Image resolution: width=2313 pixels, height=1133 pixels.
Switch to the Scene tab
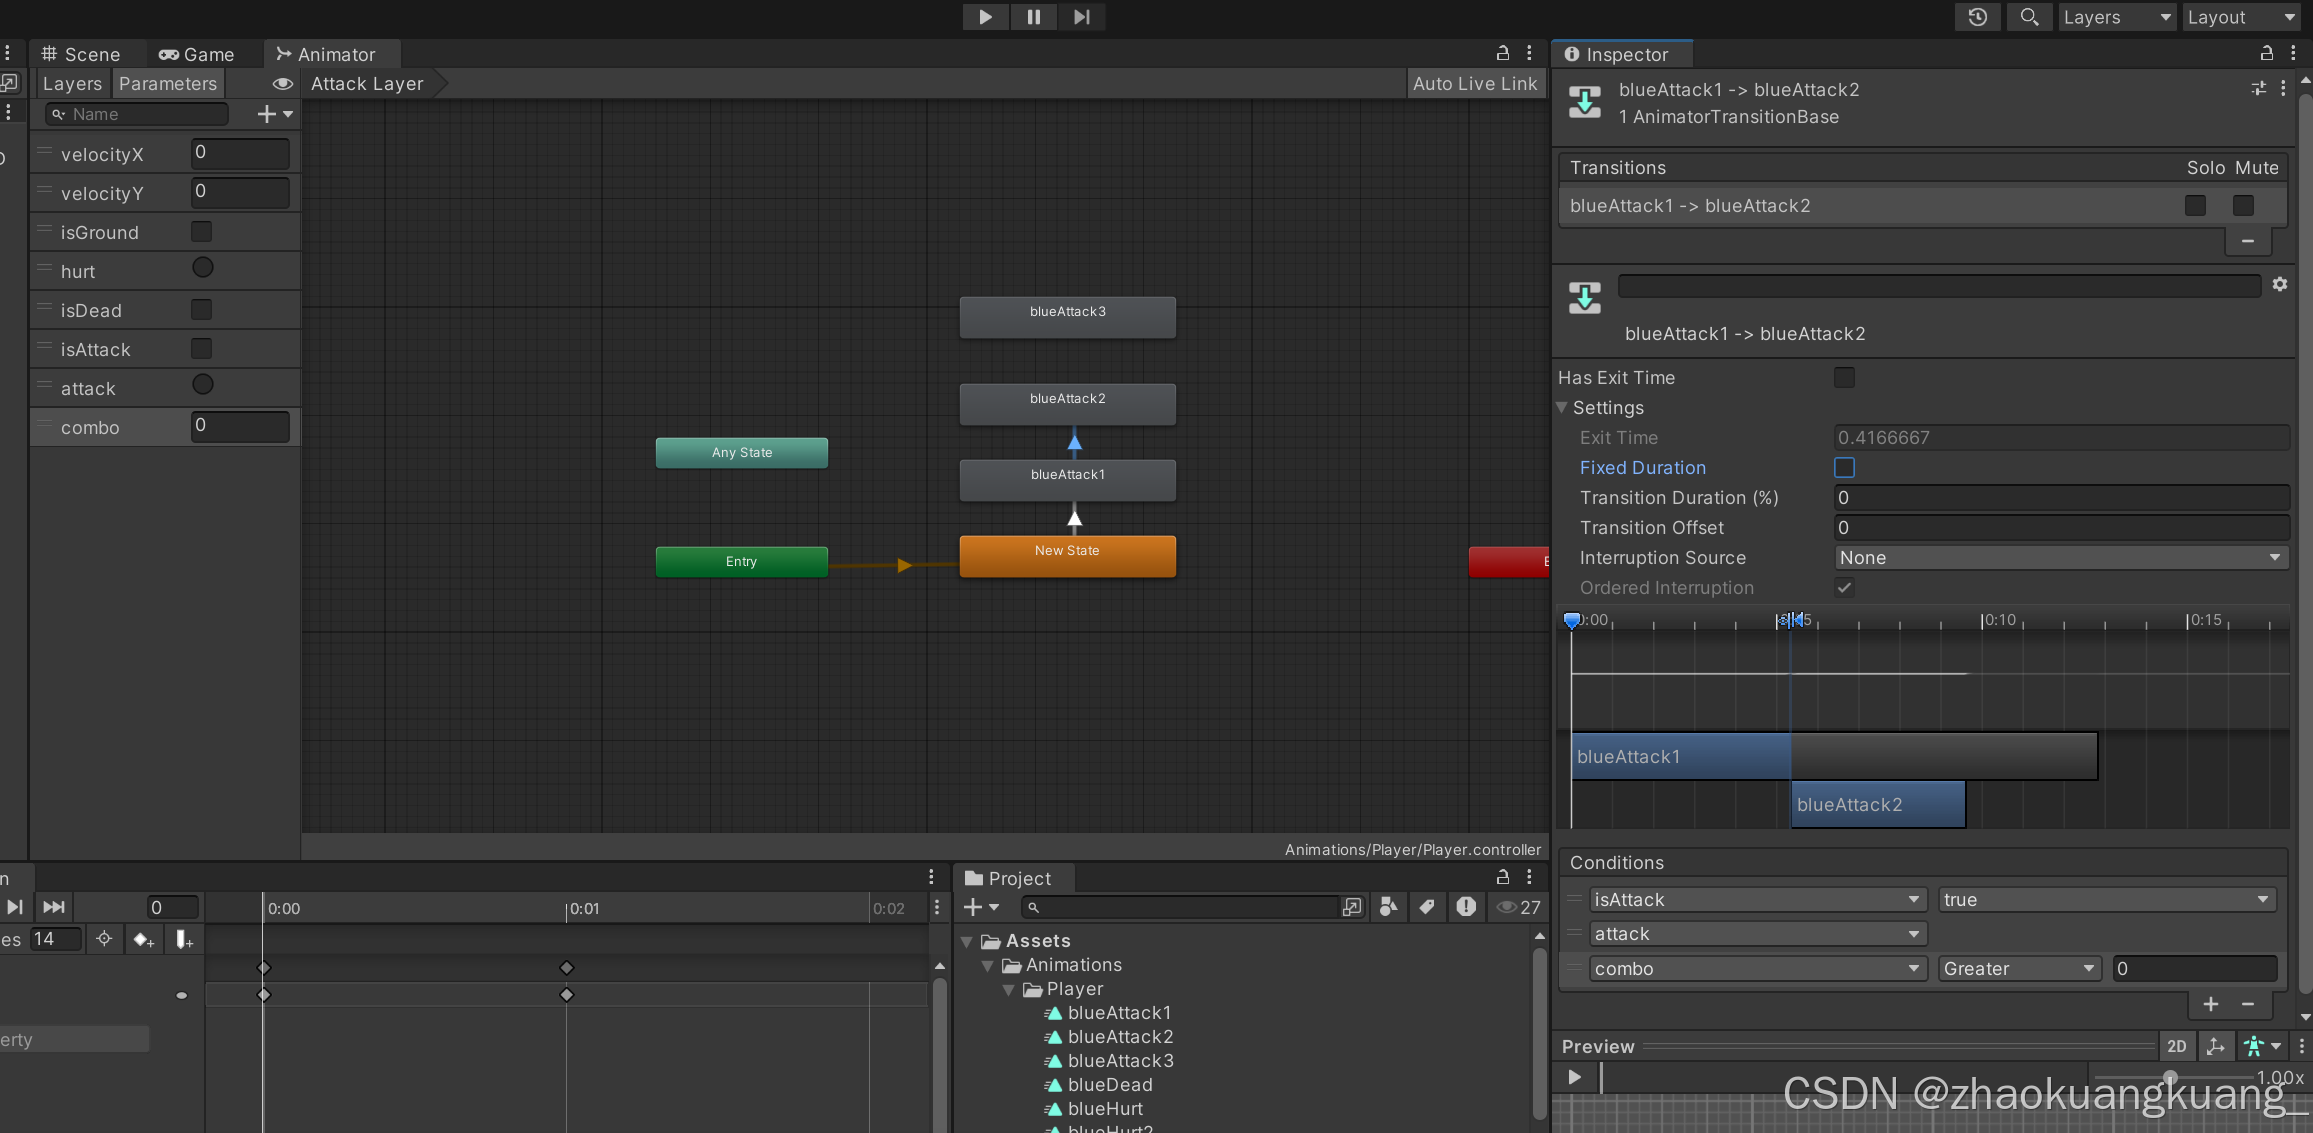tap(82, 54)
